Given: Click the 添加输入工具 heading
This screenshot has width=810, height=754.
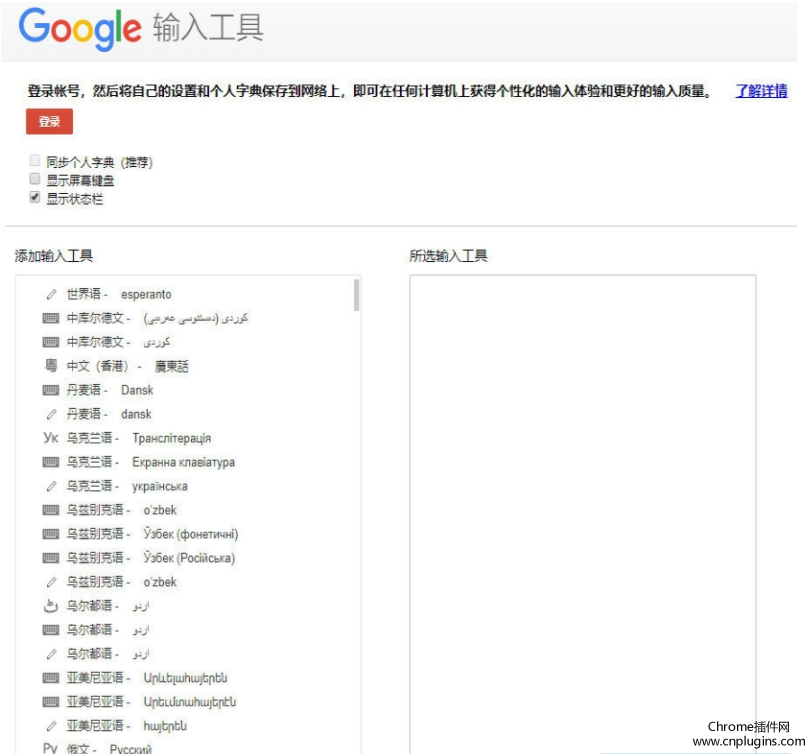Looking at the screenshot, I should tap(54, 256).
